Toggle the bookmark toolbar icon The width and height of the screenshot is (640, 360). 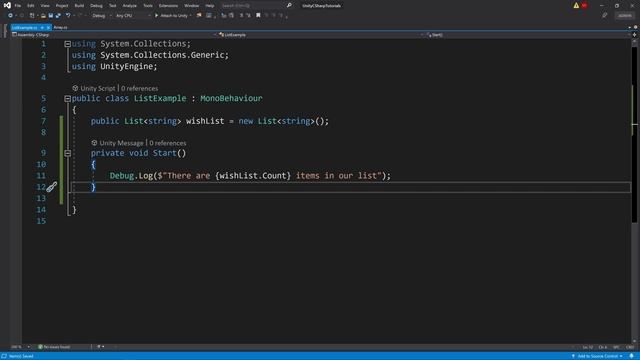[258, 16]
